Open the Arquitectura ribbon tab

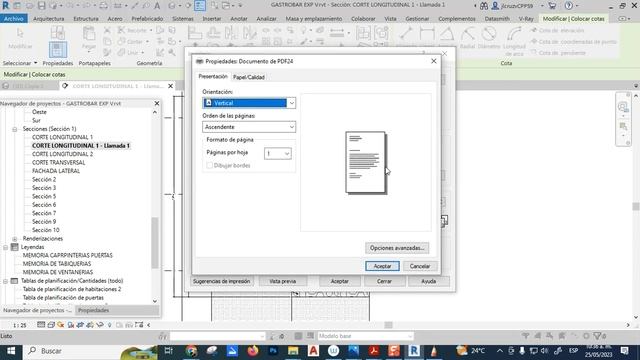(49, 19)
